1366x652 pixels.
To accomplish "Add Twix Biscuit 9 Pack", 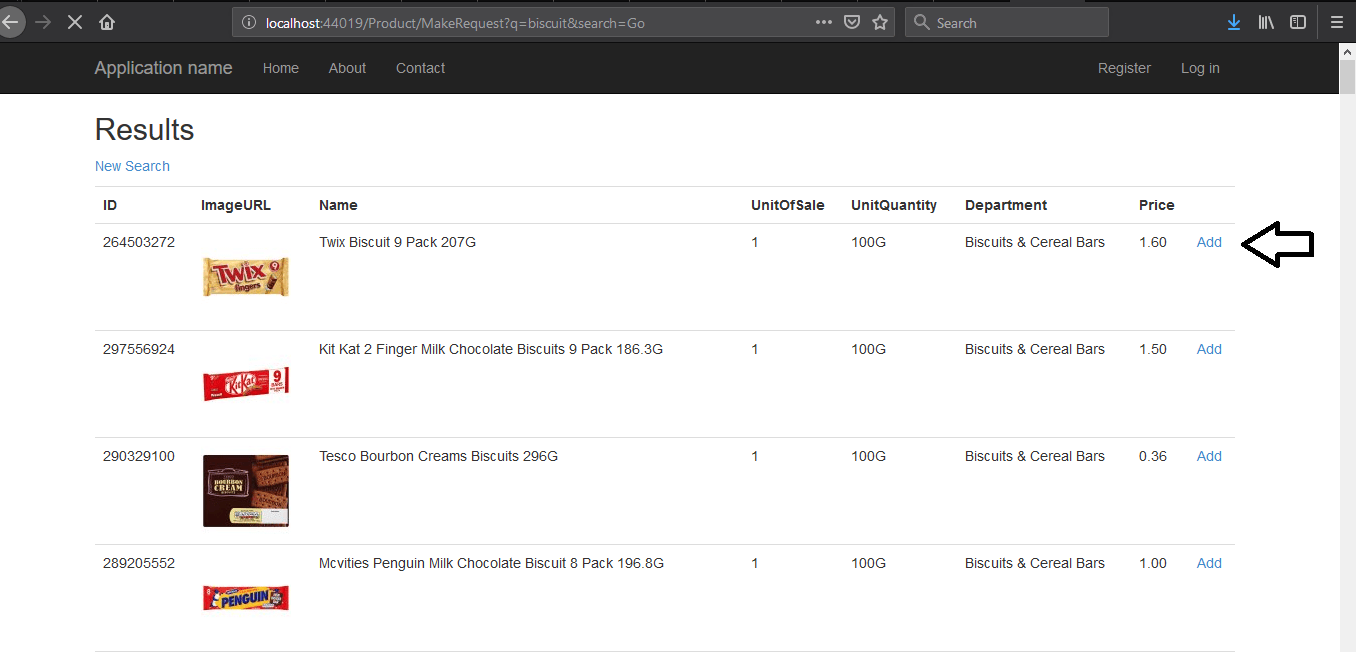I will click(1209, 242).
